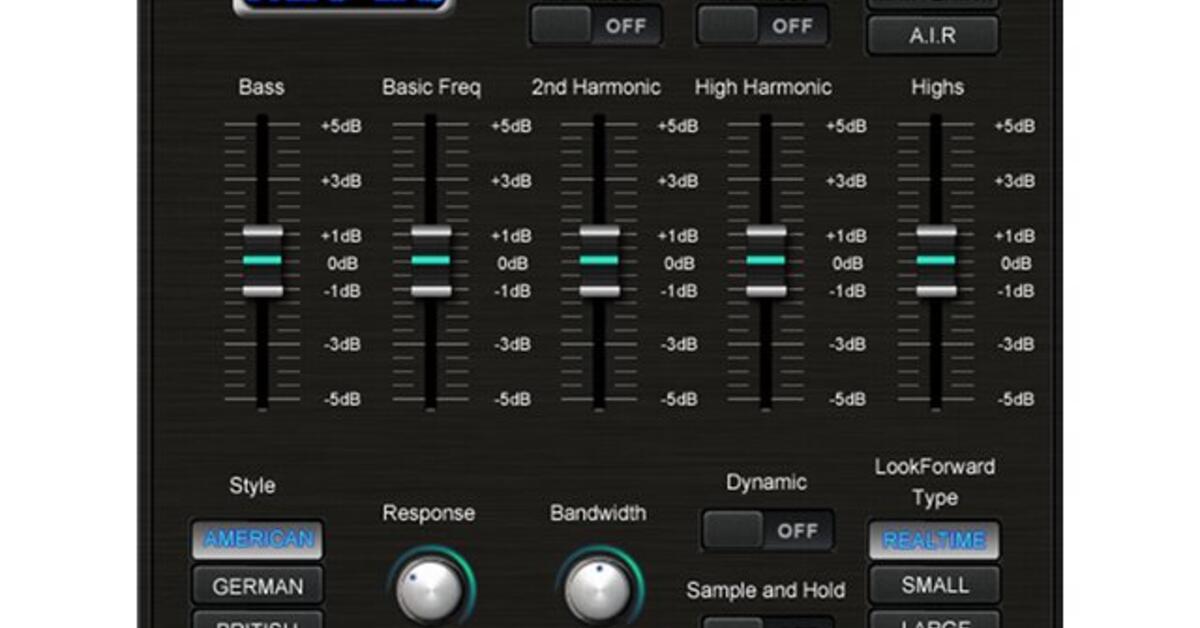Turn on the Dynamic switch
The image size is (1200, 628).
(x=764, y=530)
